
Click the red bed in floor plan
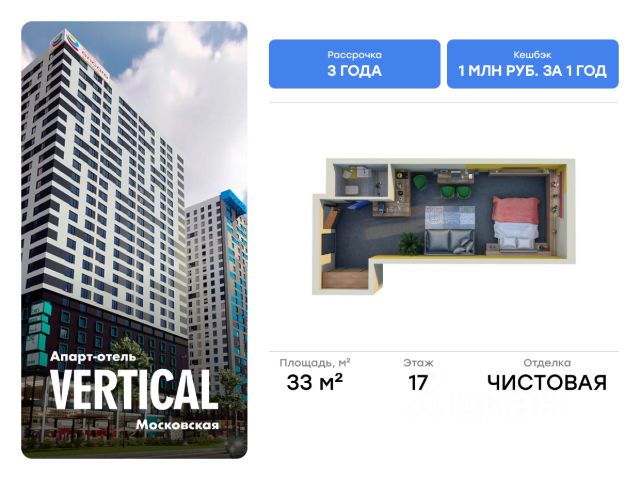coord(516,222)
